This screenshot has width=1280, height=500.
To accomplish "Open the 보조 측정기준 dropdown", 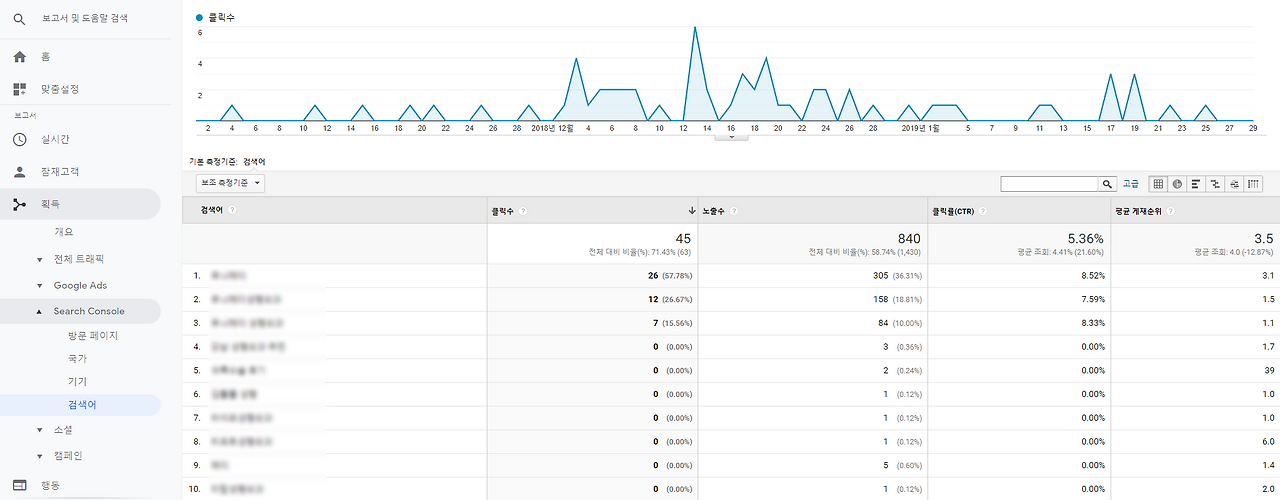I will 230,184.
